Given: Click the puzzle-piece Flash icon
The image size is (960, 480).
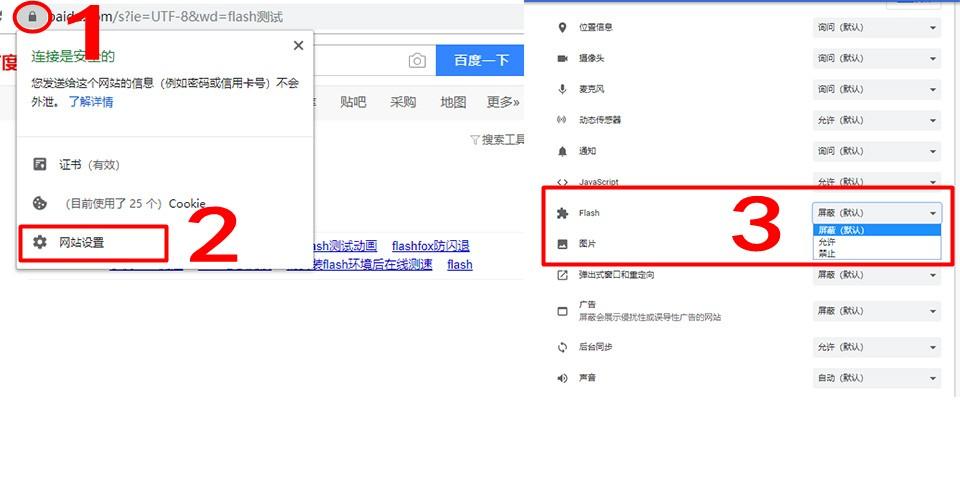Looking at the screenshot, I should 562,213.
